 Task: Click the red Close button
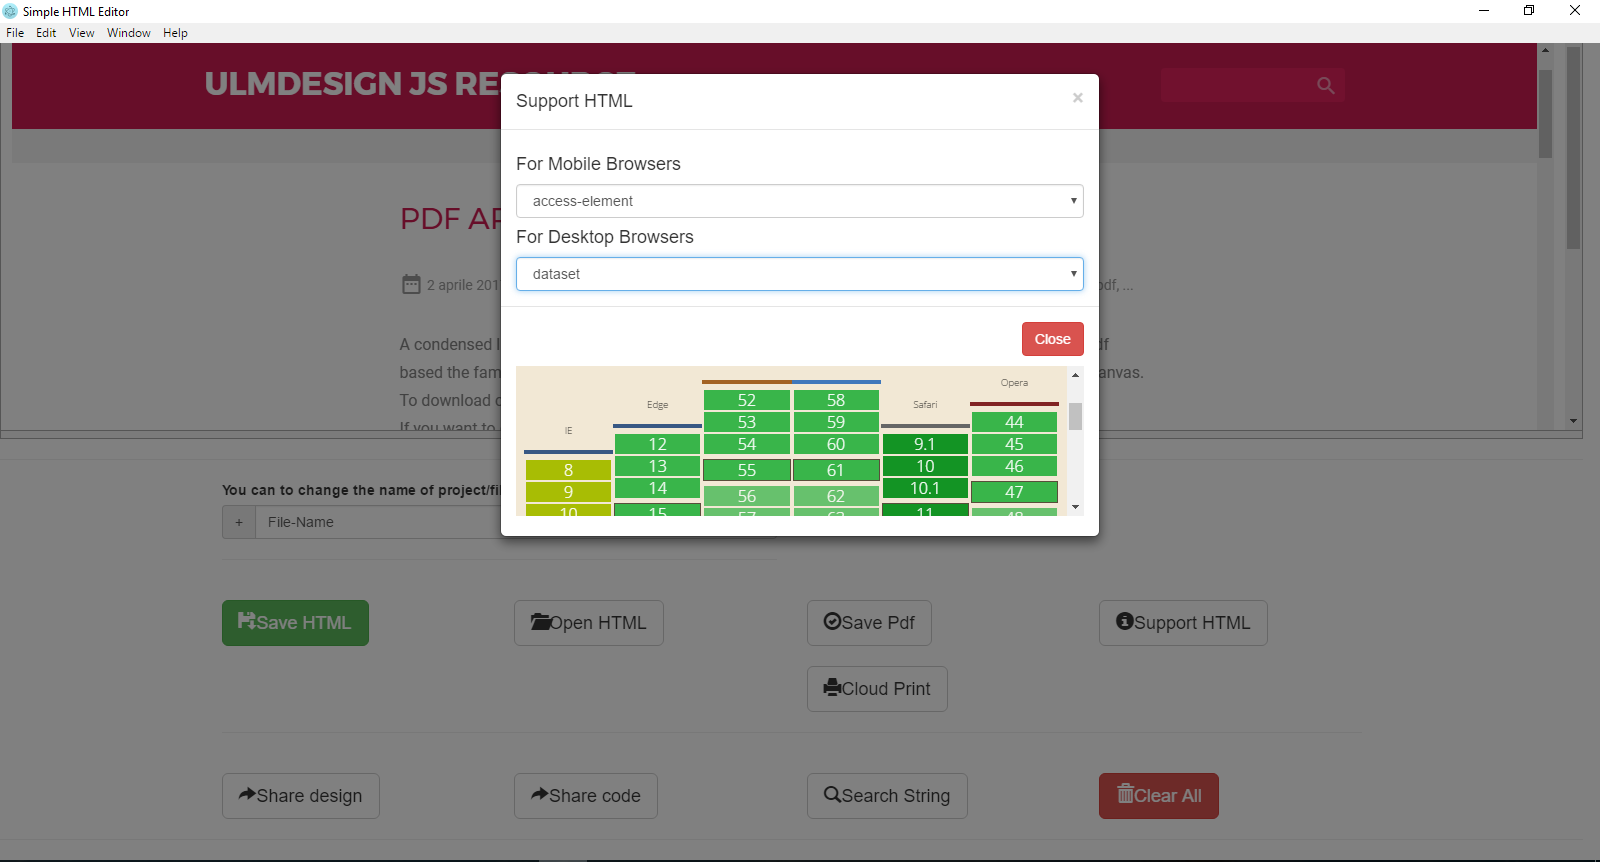tap(1053, 339)
